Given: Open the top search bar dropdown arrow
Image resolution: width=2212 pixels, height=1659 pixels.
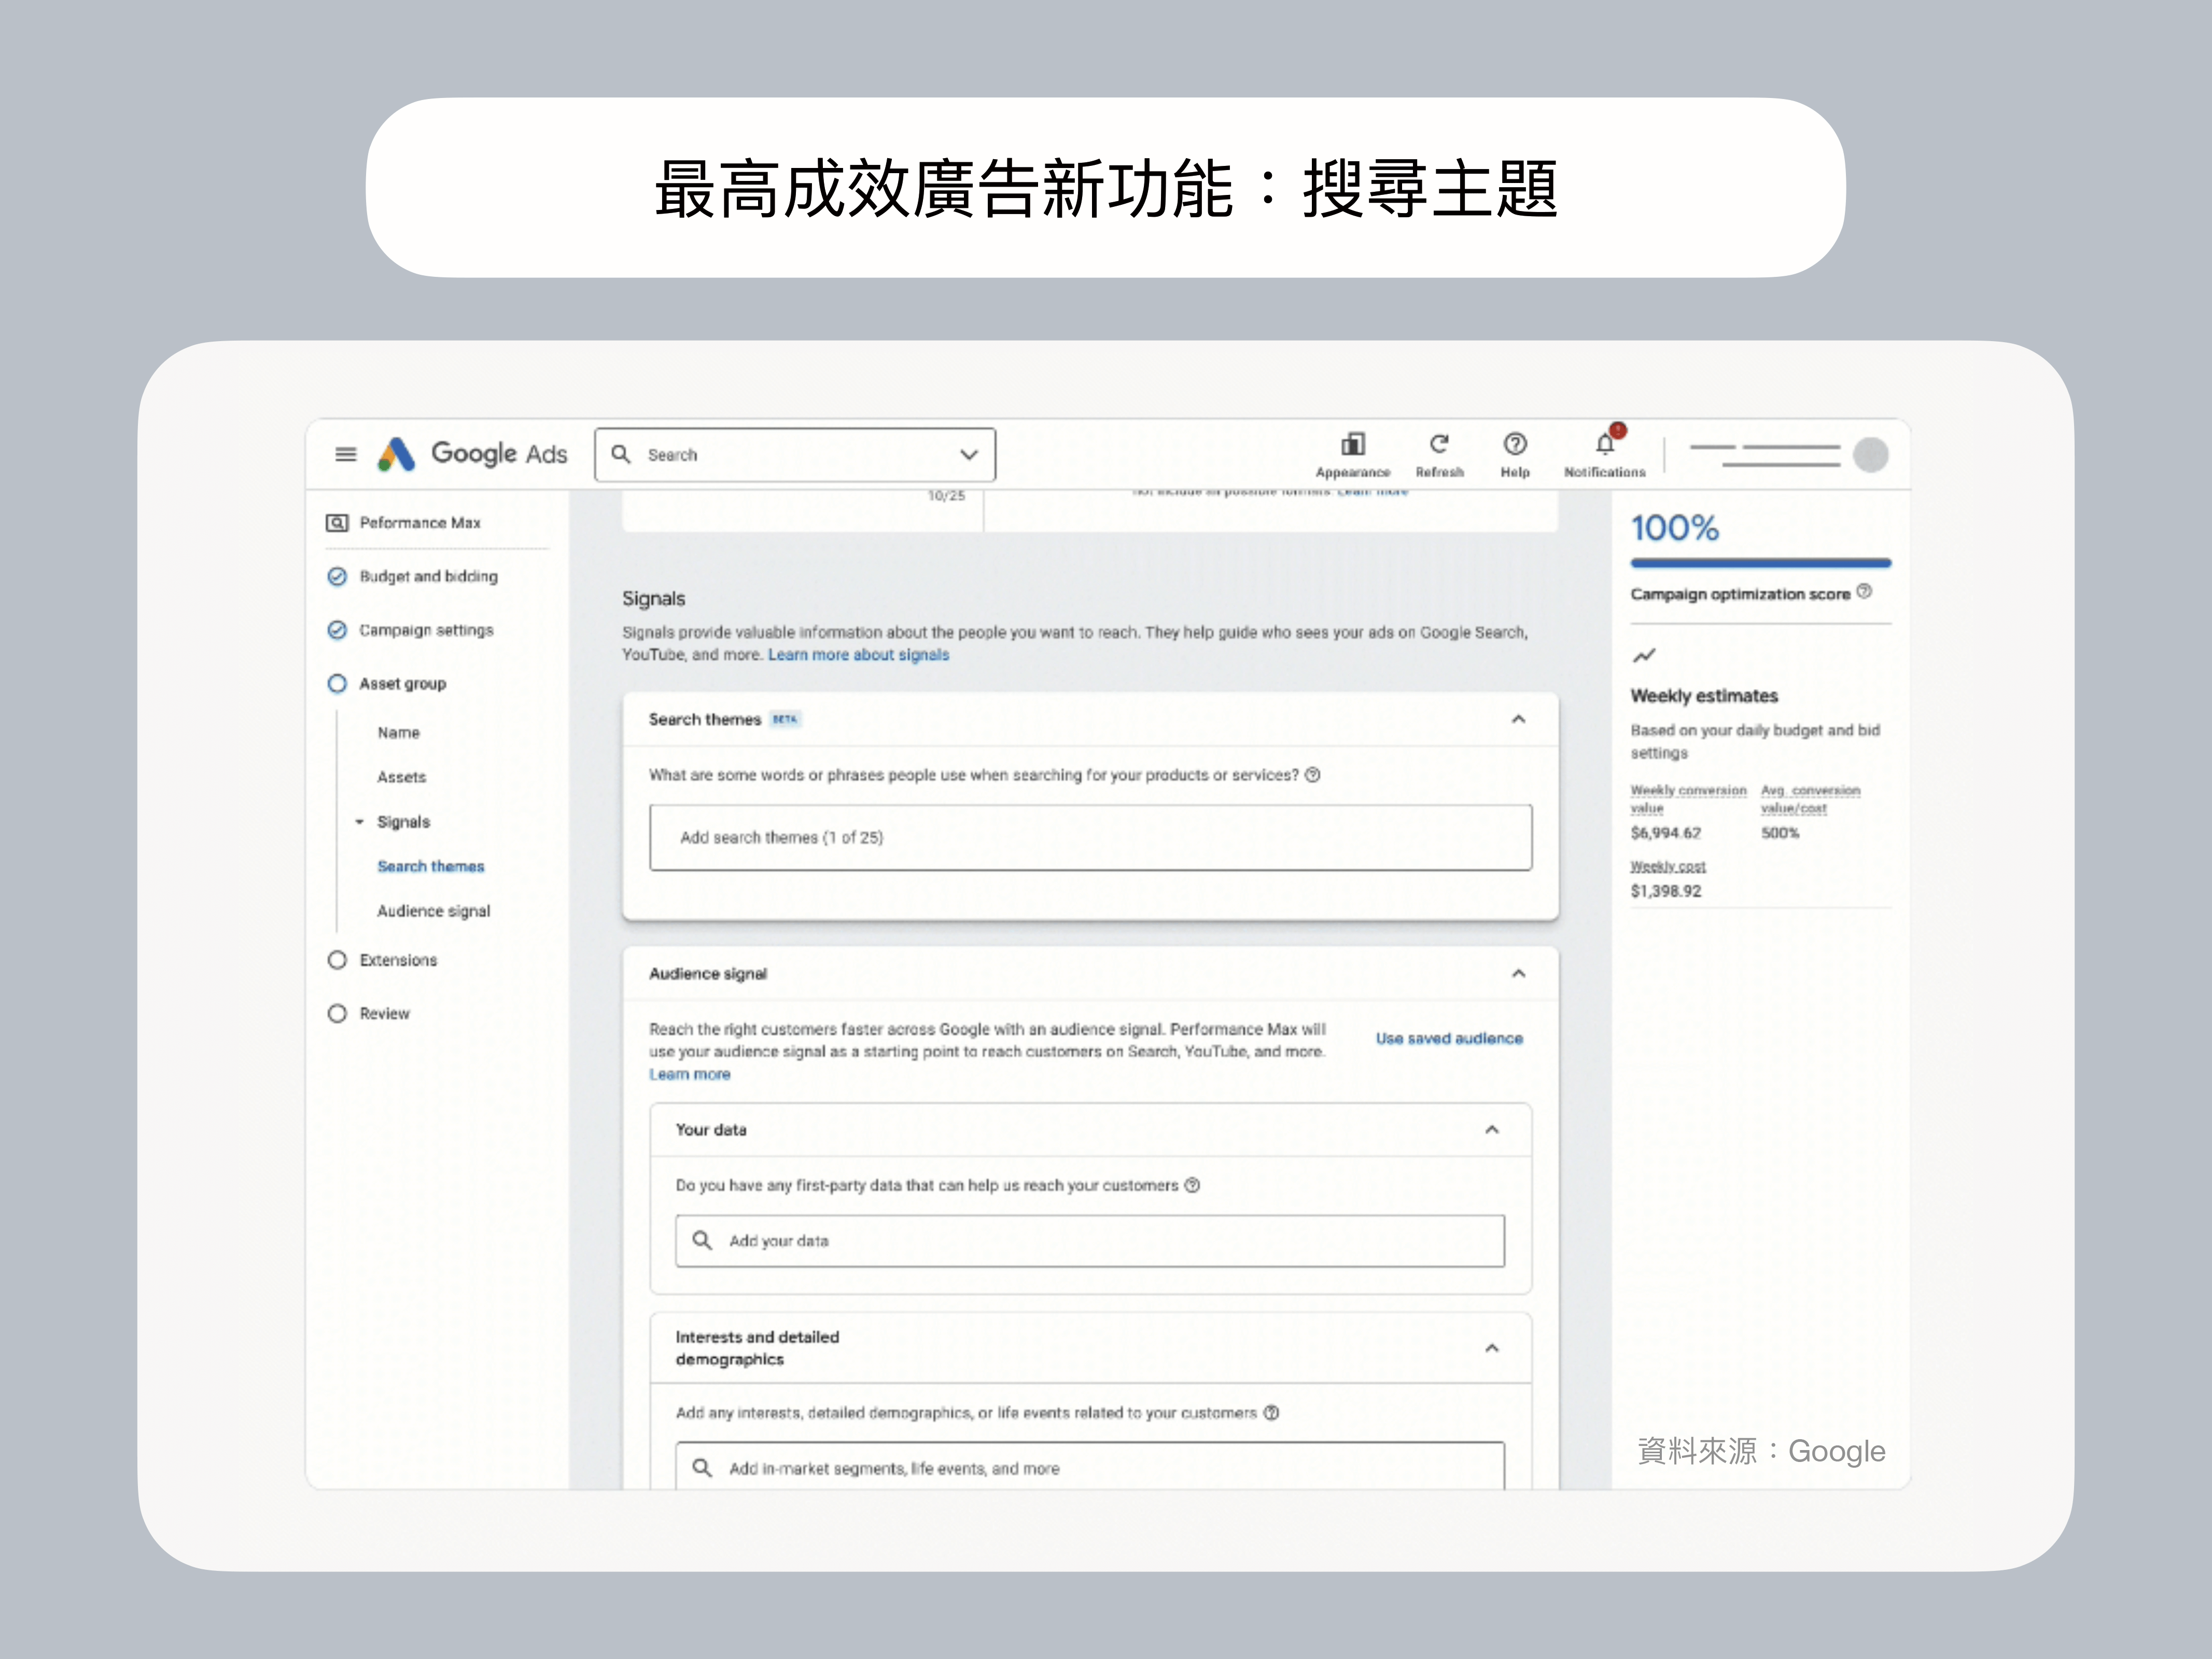Looking at the screenshot, I should [968, 454].
